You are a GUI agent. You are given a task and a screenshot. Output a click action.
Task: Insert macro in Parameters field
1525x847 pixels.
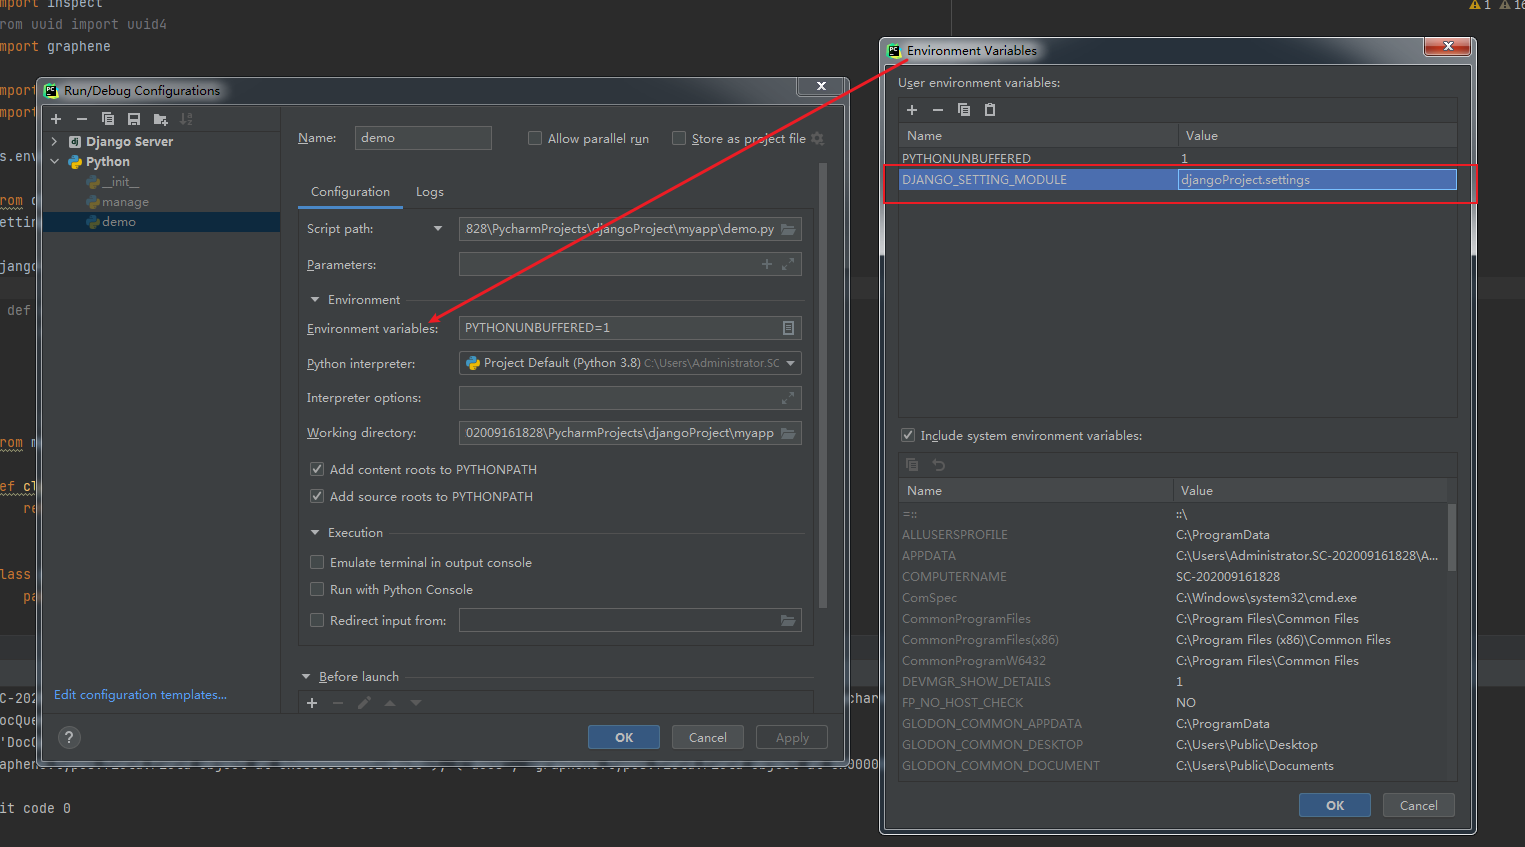pos(767,264)
